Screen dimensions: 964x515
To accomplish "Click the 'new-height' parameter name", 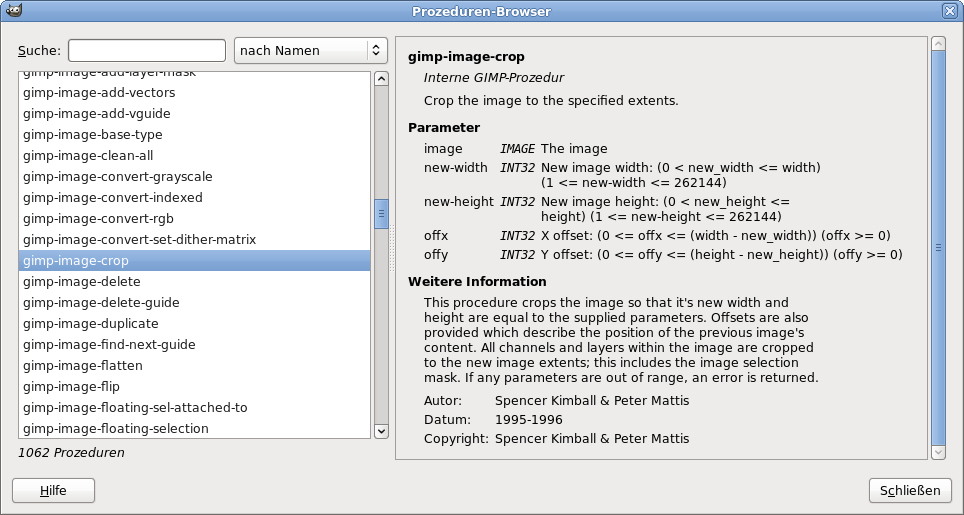I will tap(459, 202).
